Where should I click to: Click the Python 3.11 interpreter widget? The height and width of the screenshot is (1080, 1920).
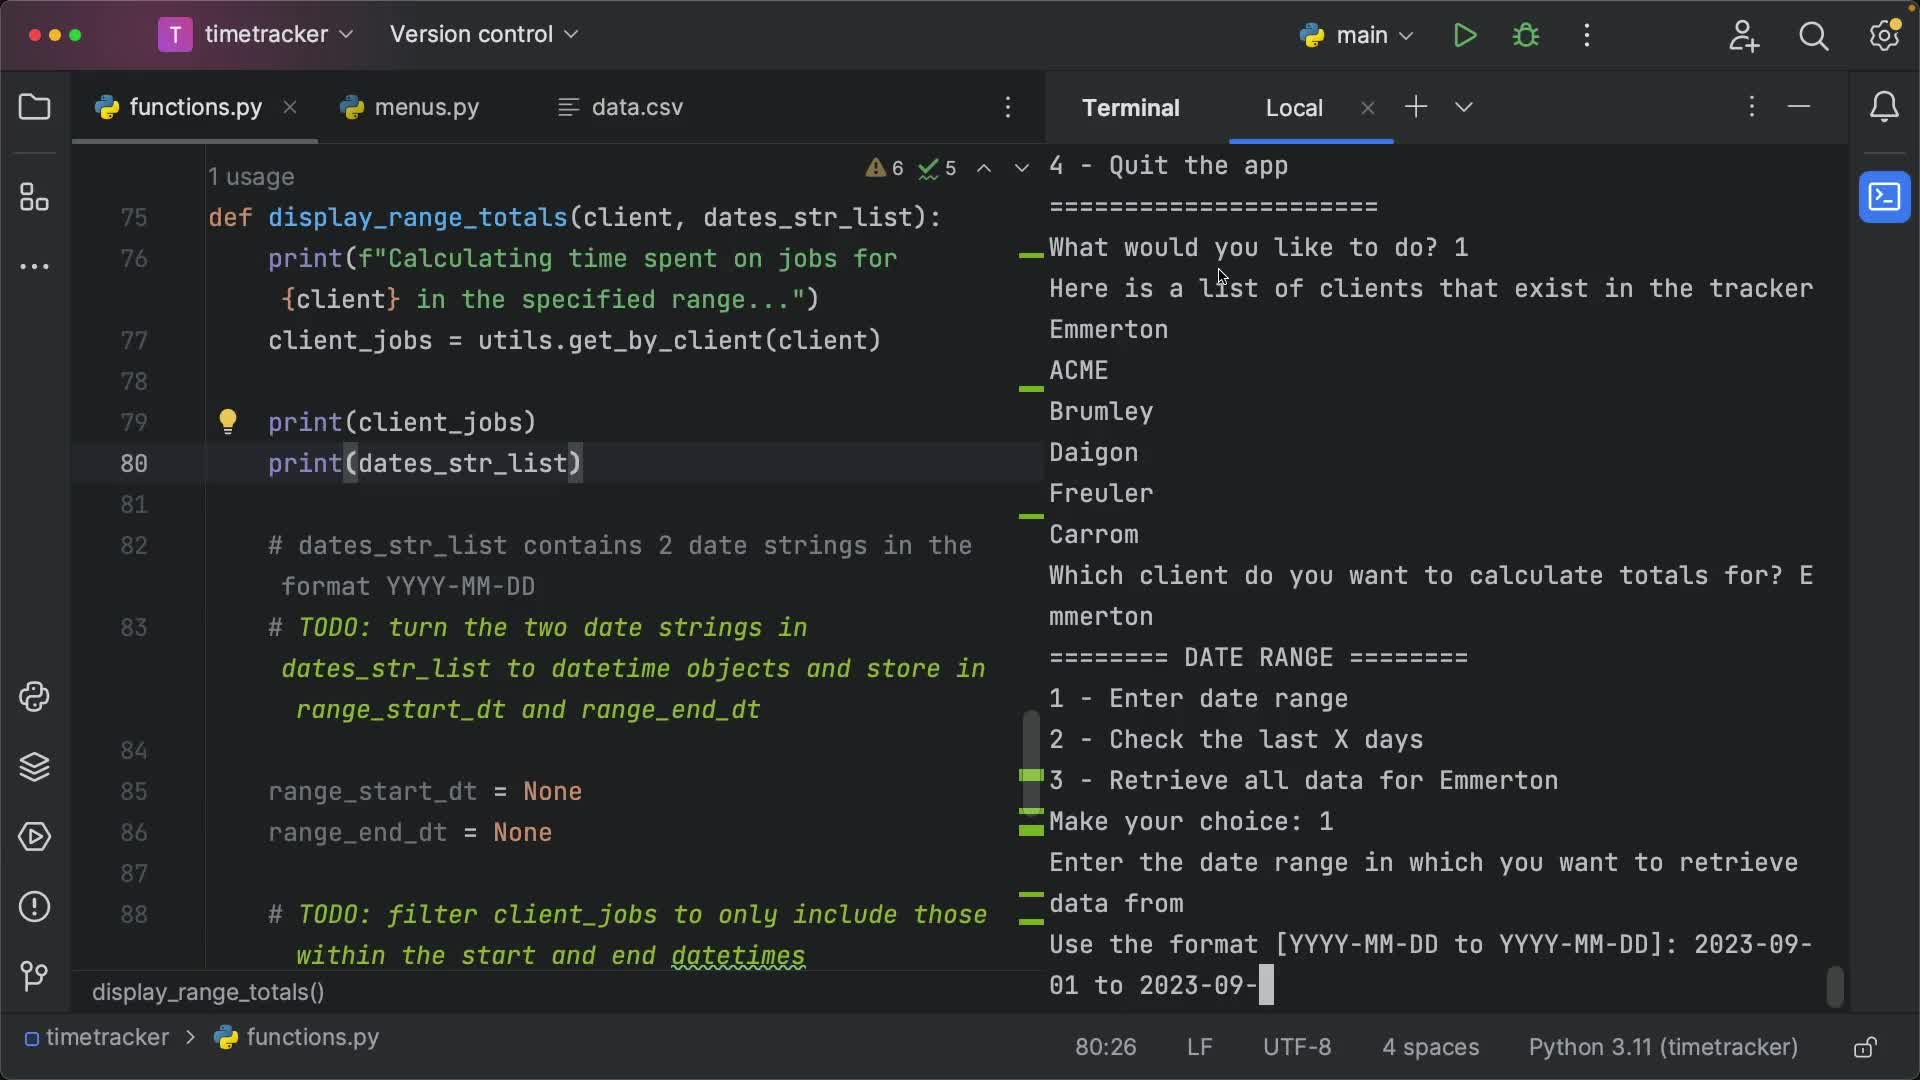(1662, 1047)
